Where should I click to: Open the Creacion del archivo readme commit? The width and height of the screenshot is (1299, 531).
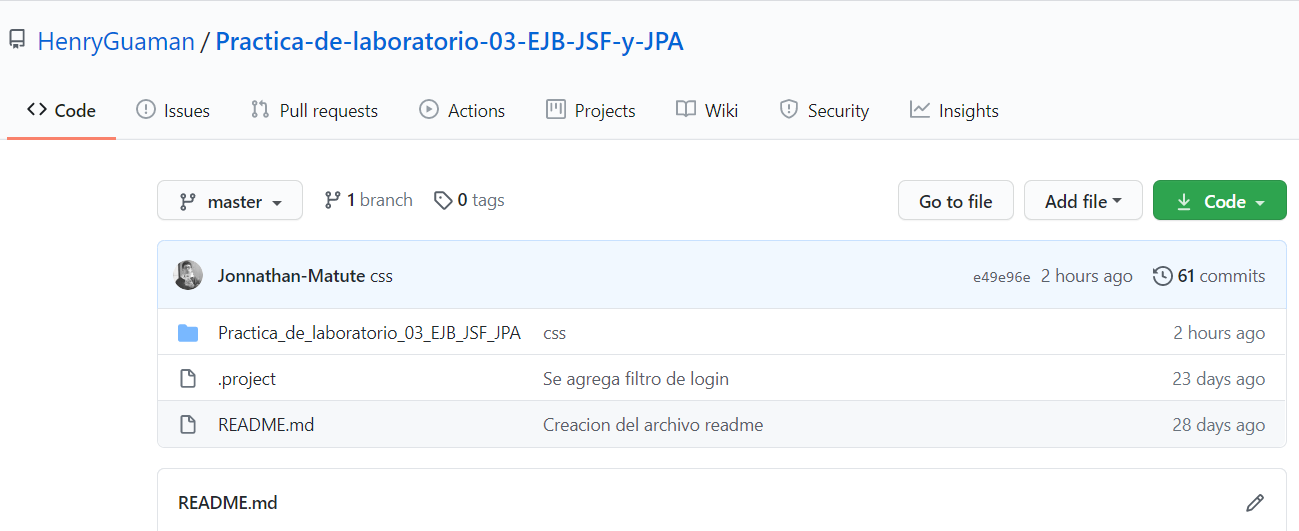pos(653,425)
